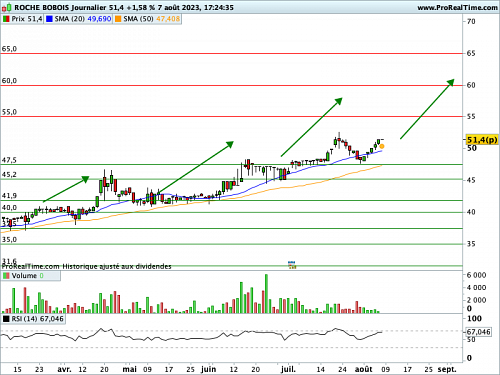Click the 100 mark on the RSI axis
This screenshot has width=500, height=375.
pyautogui.click(x=474, y=319)
